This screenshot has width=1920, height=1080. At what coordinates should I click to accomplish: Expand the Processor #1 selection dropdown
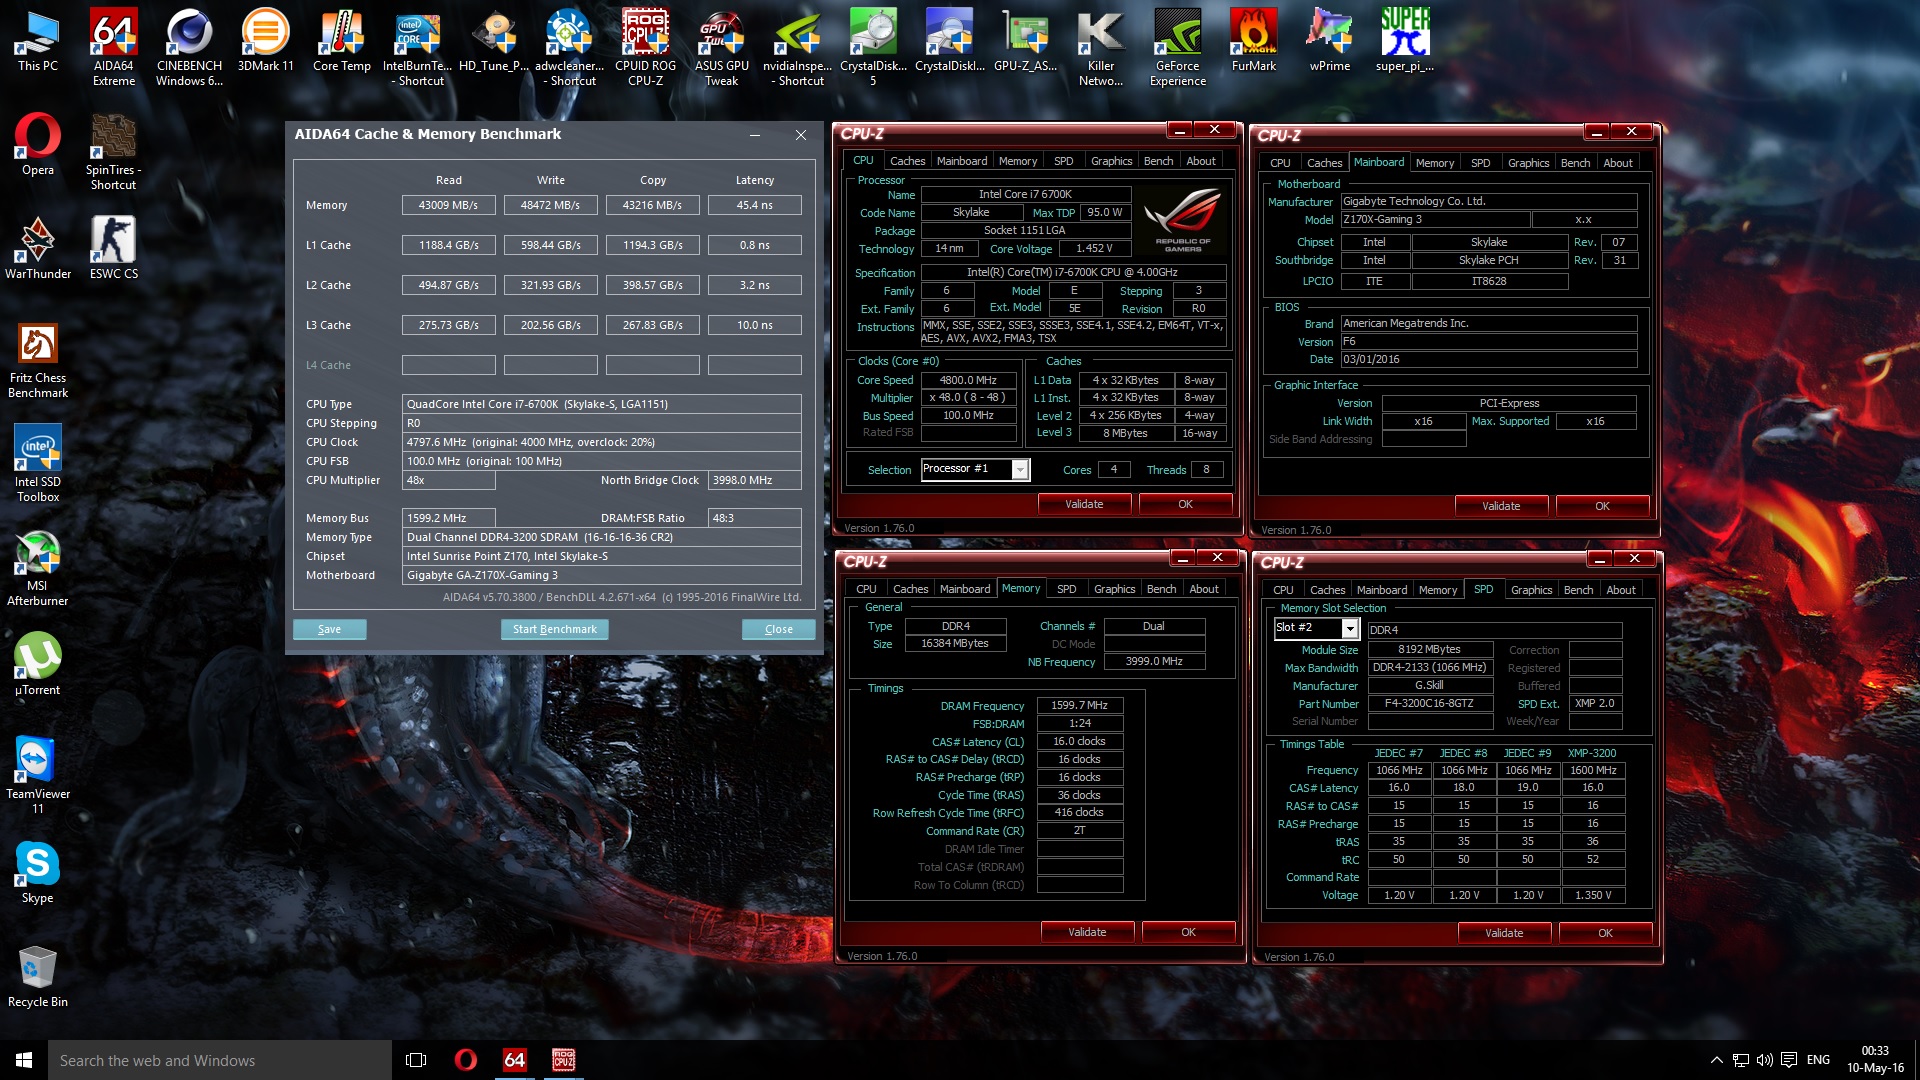click(x=1020, y=470)
